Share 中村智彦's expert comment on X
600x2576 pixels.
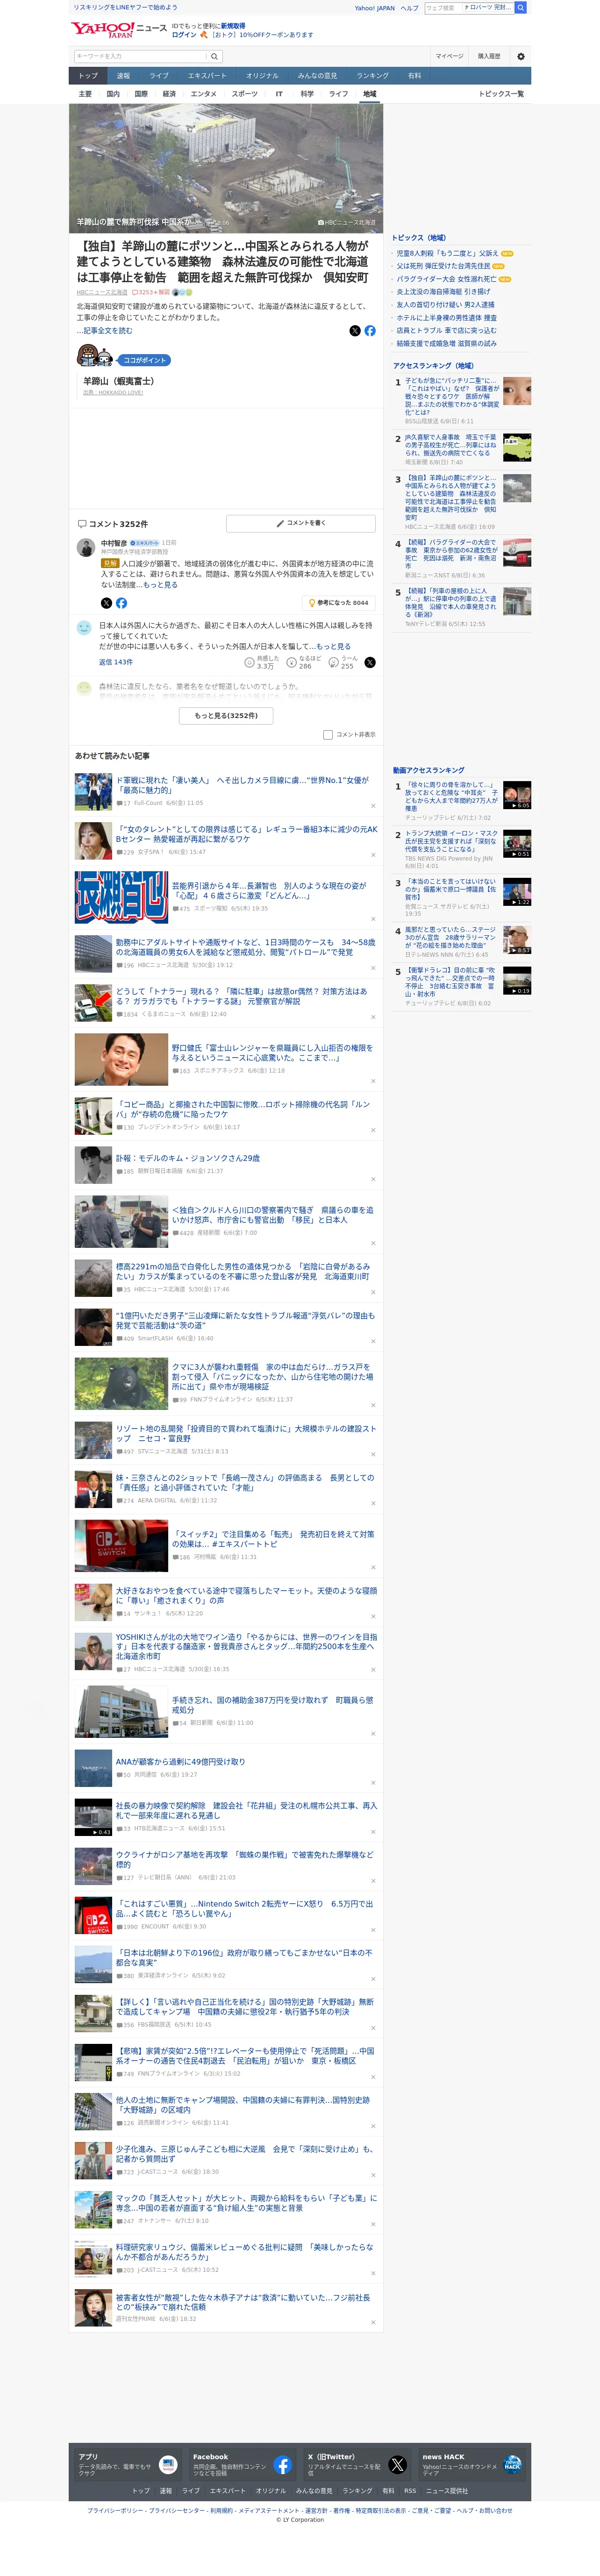click(106, 603)
